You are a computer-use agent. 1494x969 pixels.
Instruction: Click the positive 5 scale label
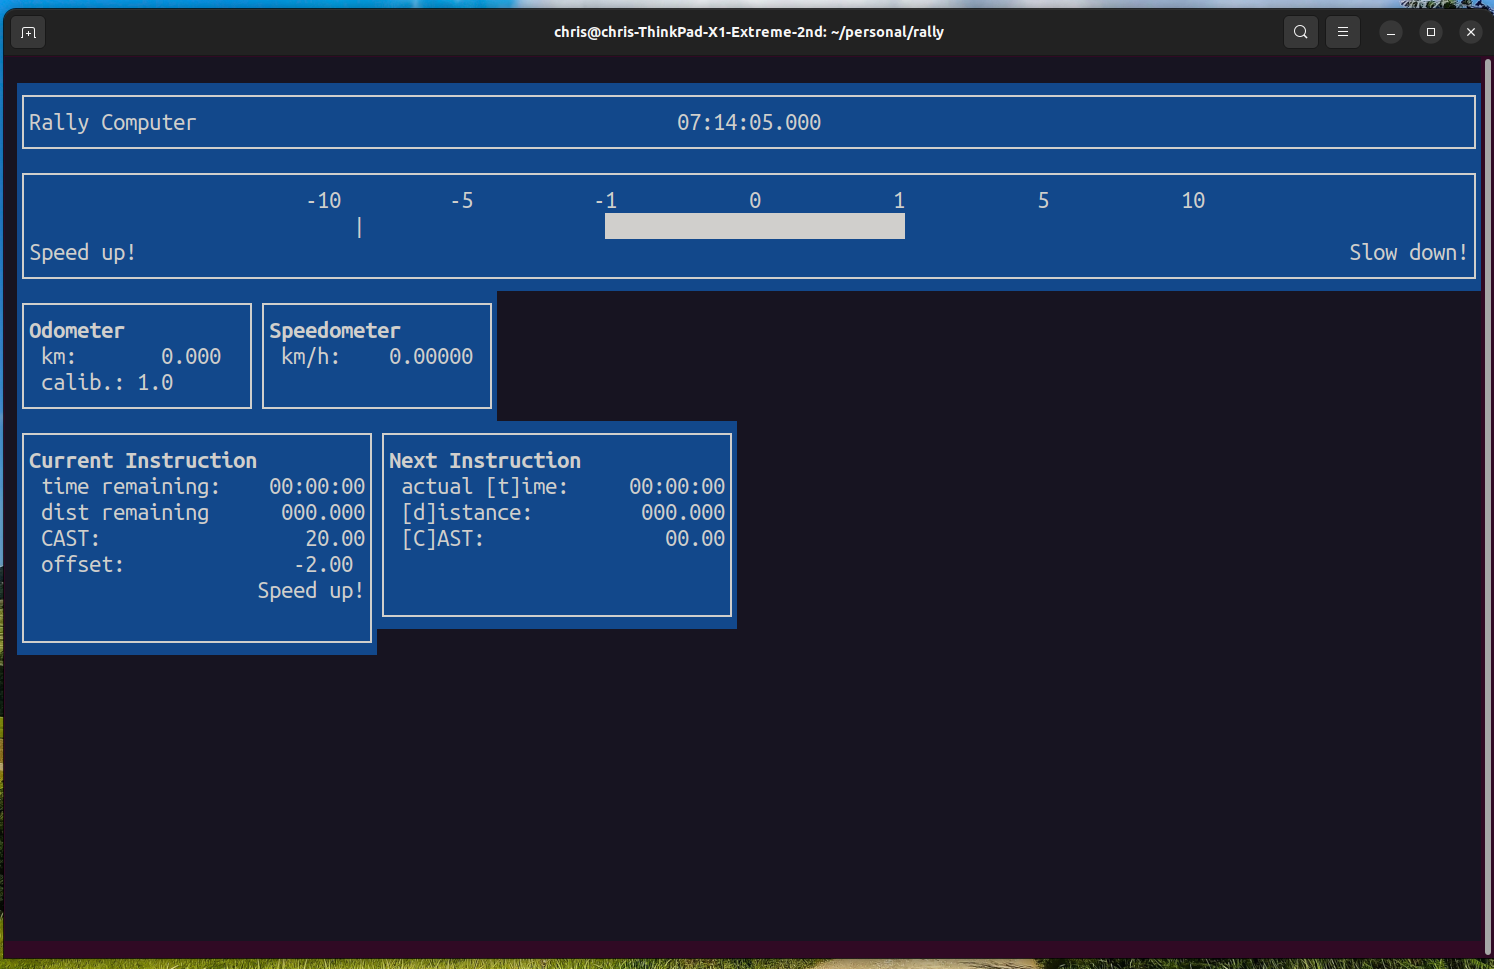coord(1043,200)
